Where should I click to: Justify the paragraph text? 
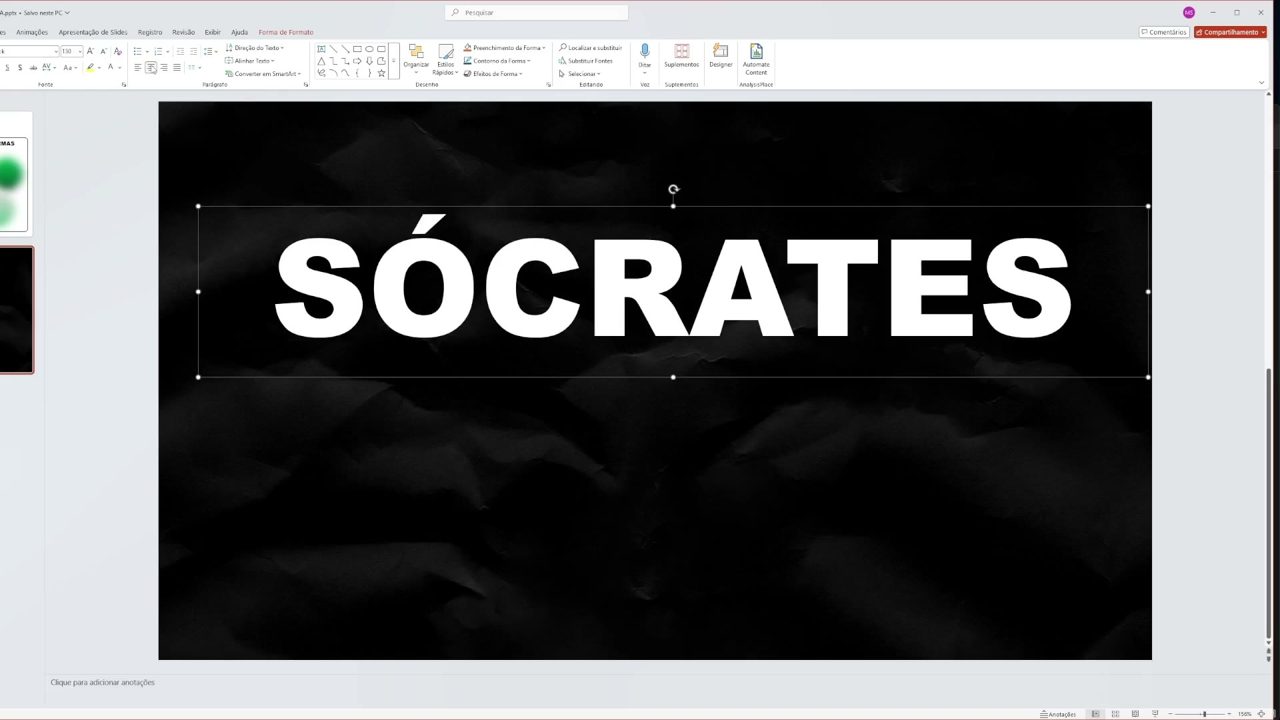pos(177,68)
